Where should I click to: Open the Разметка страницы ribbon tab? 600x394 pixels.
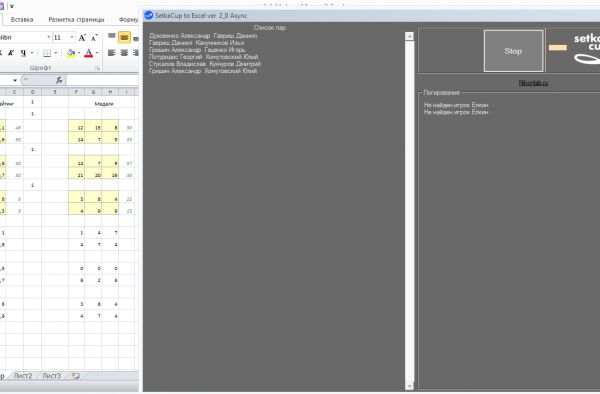point(76,20)
